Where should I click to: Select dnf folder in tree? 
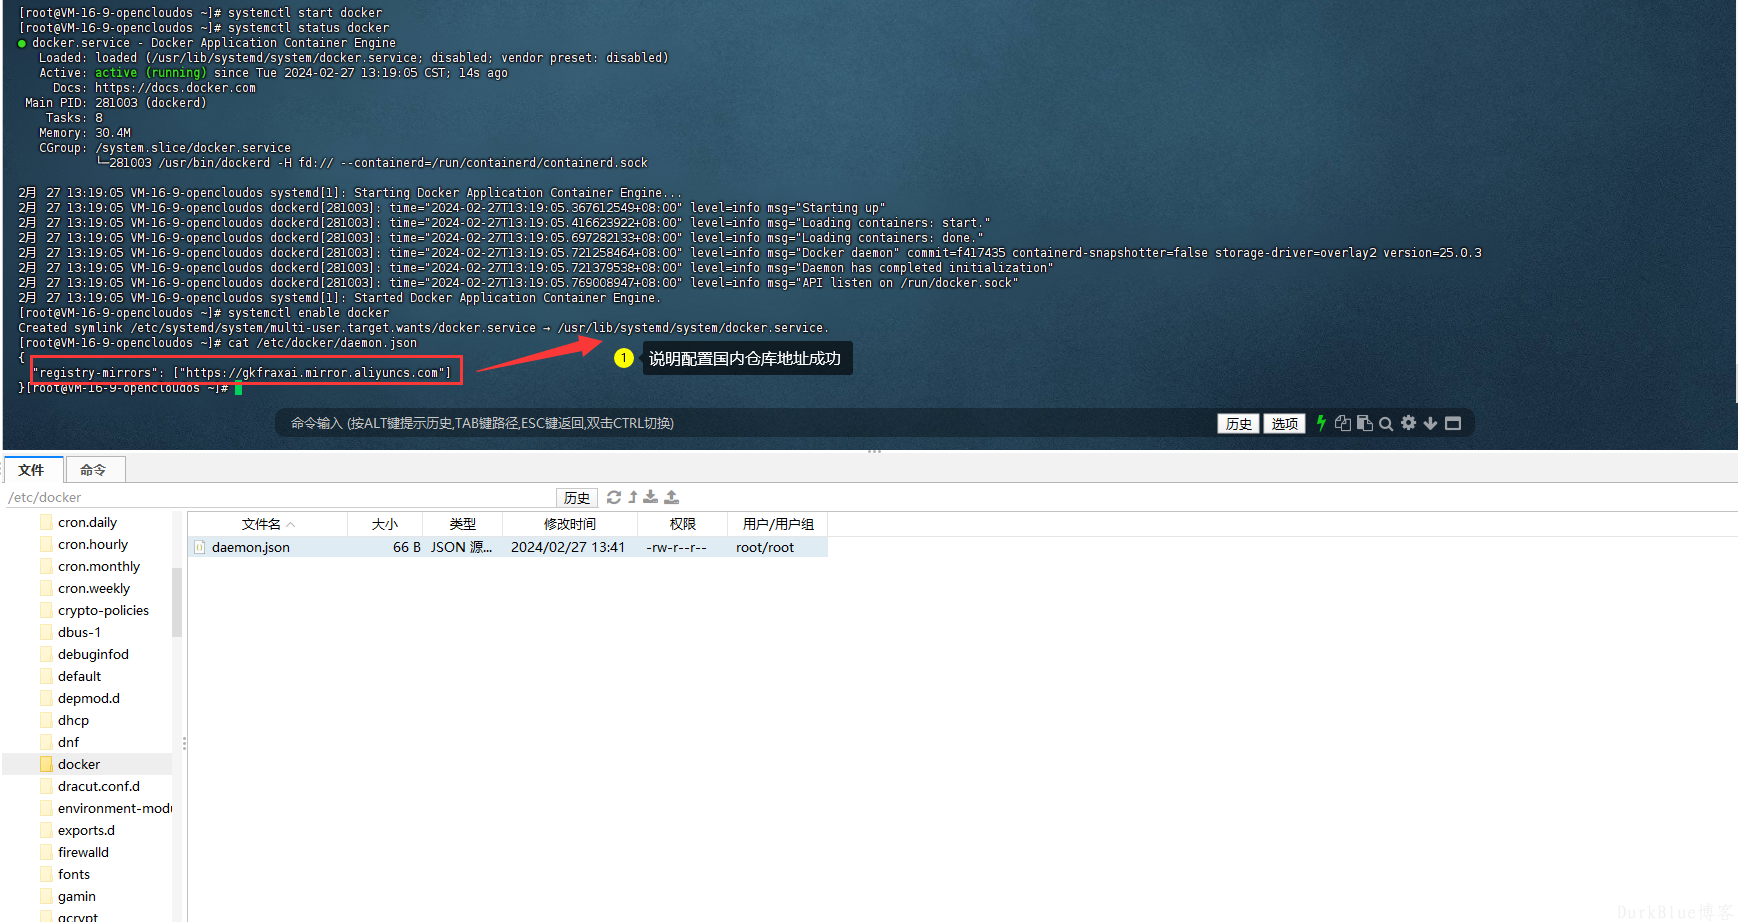pos(68,742)
